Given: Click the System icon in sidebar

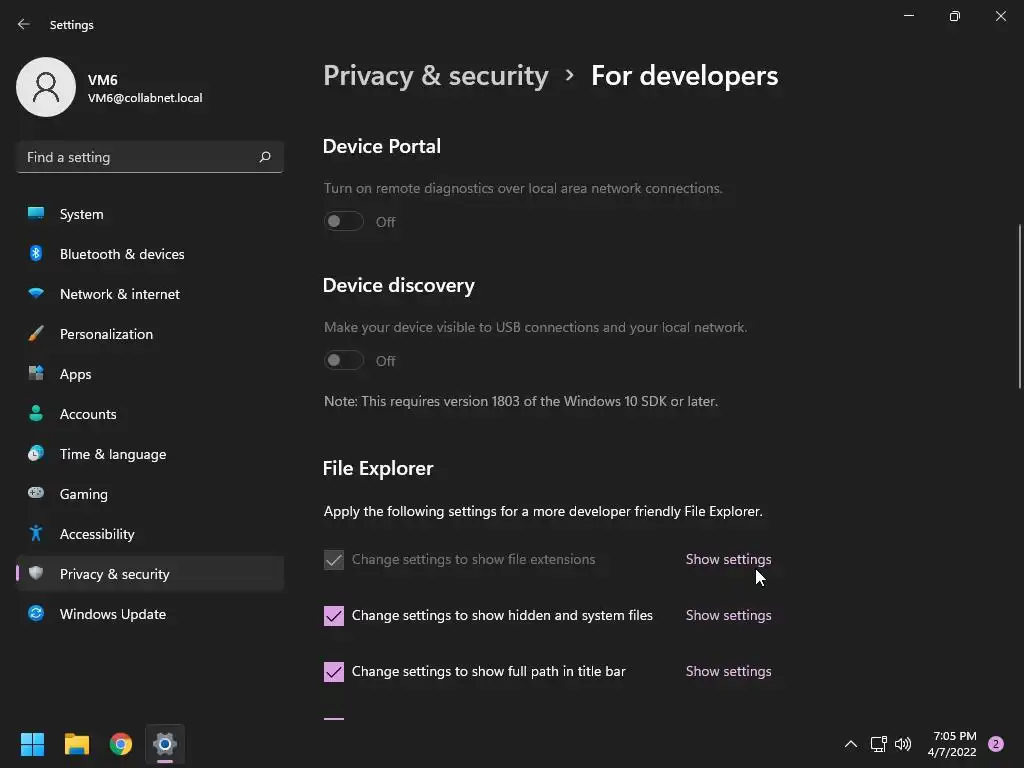Looking at the screenshot, I should [36, 214].
